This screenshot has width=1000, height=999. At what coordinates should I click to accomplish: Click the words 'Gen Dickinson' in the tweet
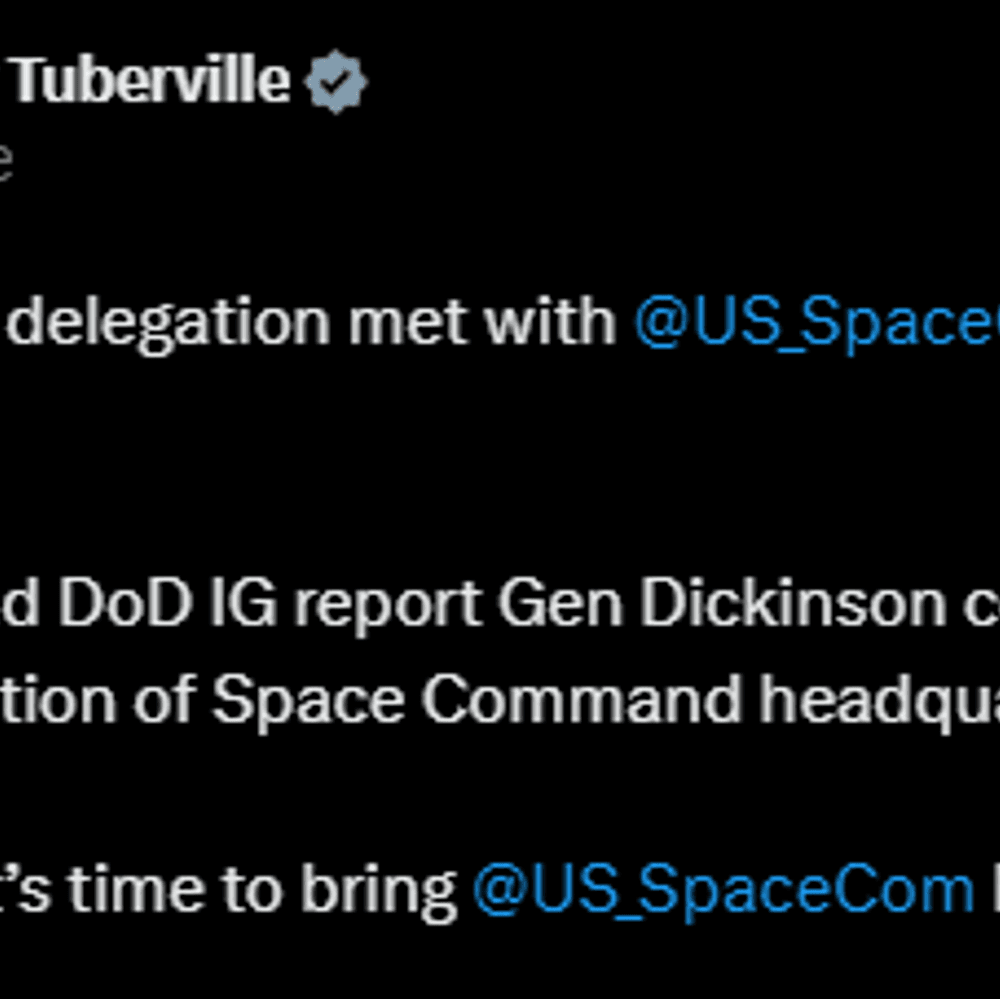click(722, 603)
